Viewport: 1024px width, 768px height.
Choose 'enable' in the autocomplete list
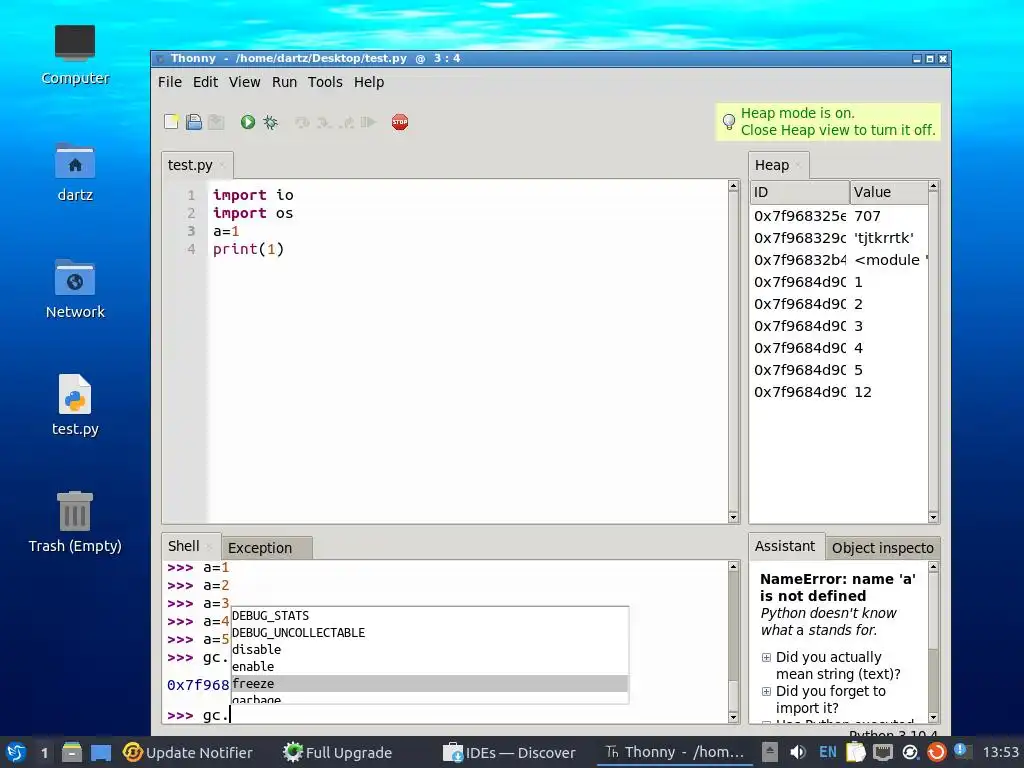click(x=430, y=666)
